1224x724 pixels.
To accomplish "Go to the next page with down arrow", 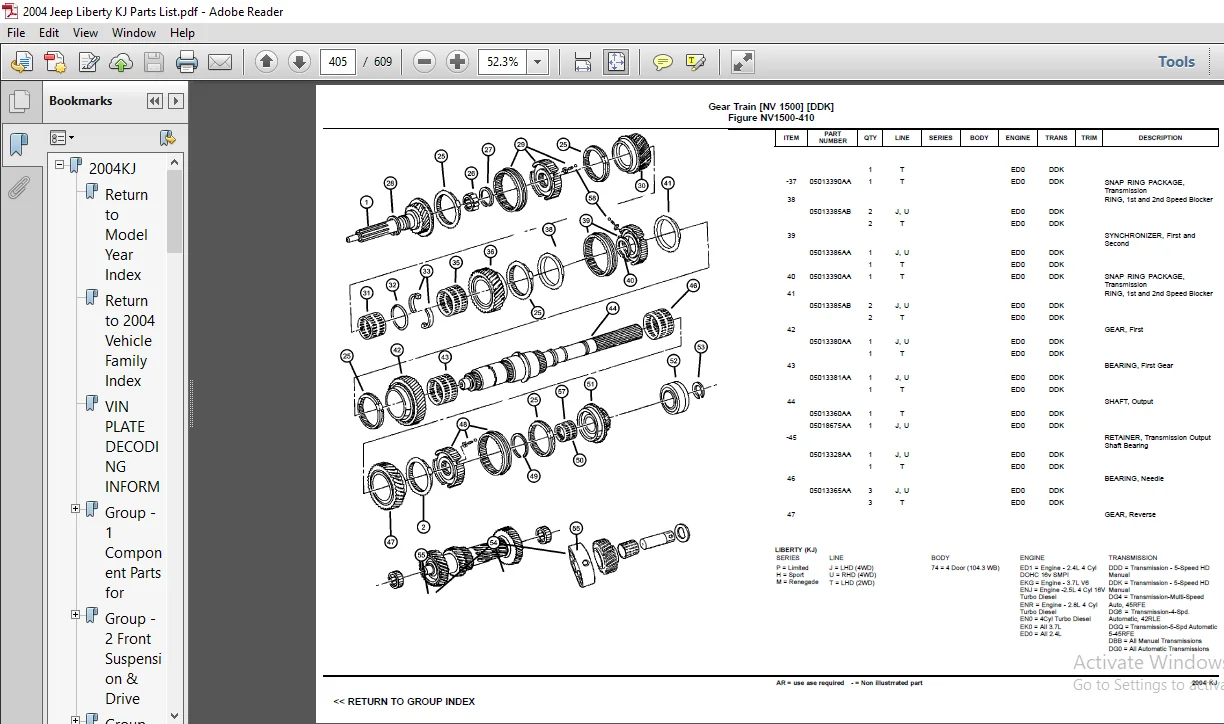I will coord(299,62).
